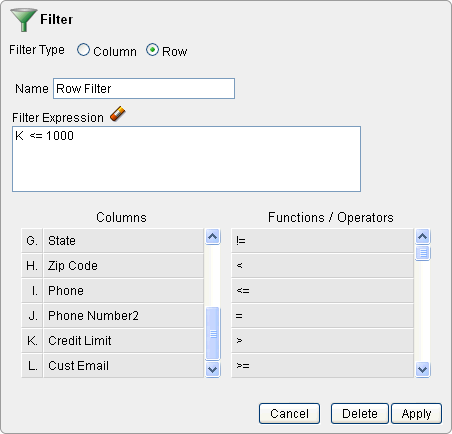Choose column J. Phone Number2
The image size is (452, 434).
click(x=113, y=316)
